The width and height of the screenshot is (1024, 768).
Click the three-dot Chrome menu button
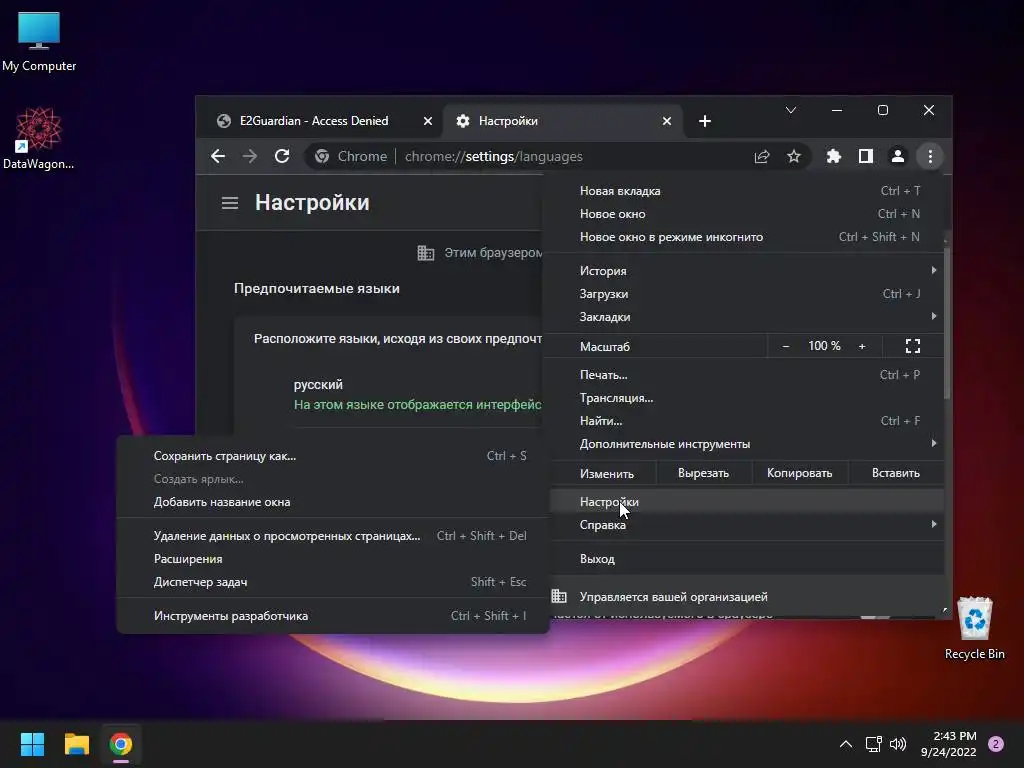click(x=930, y=156)
